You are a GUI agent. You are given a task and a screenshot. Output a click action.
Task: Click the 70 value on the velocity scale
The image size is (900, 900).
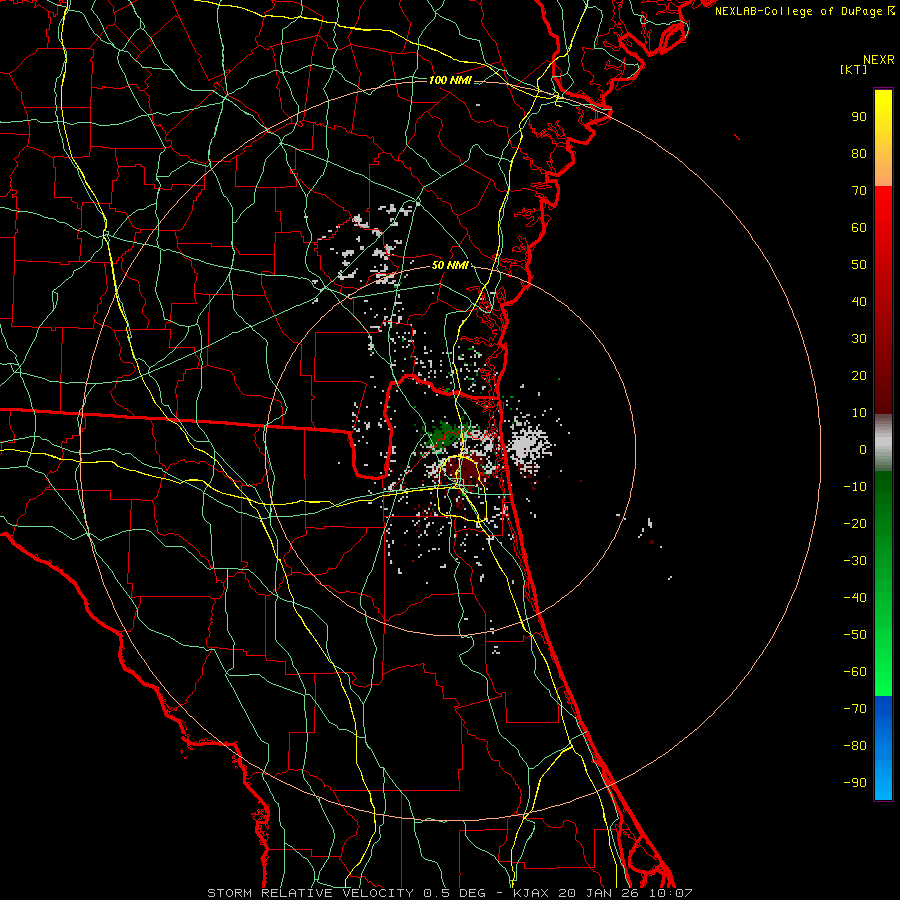[x=859, y=191]
